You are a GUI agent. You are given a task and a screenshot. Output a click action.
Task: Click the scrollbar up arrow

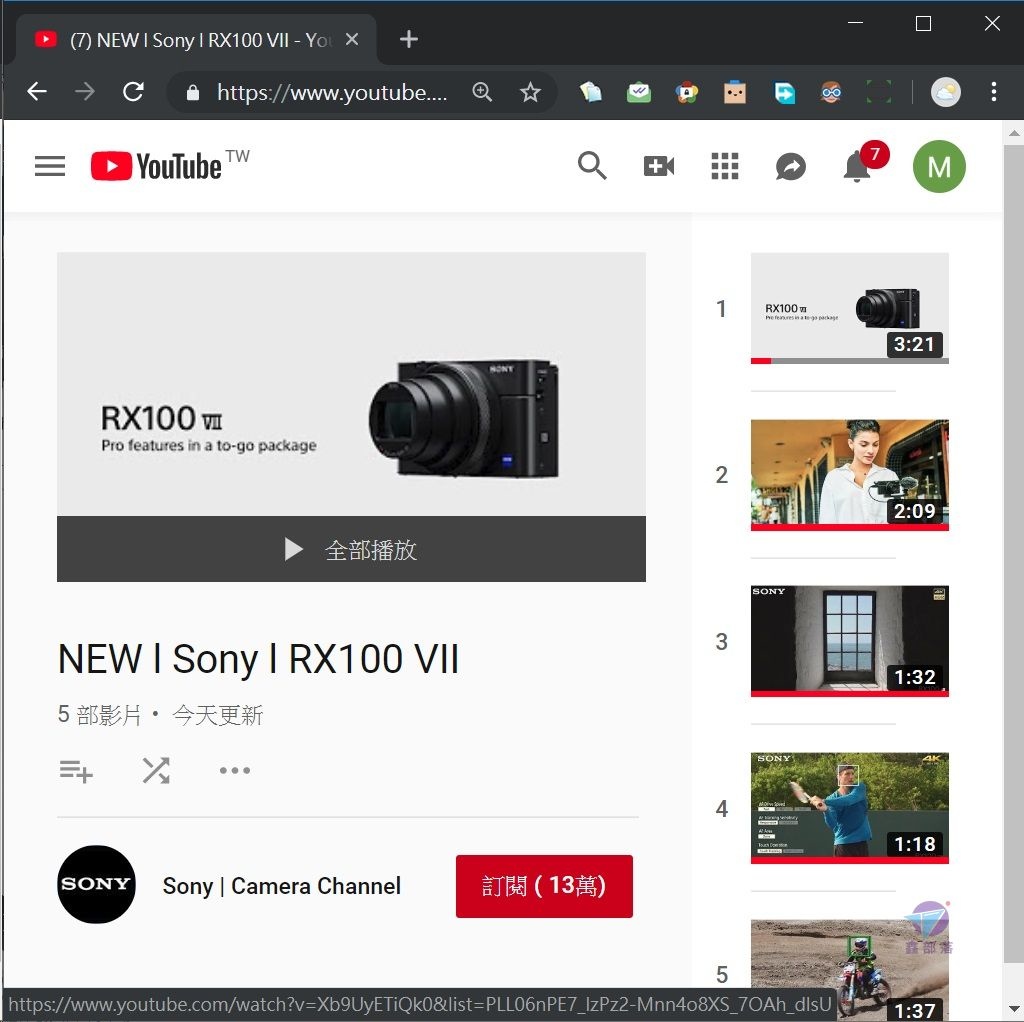click(x=1014, y=133)
